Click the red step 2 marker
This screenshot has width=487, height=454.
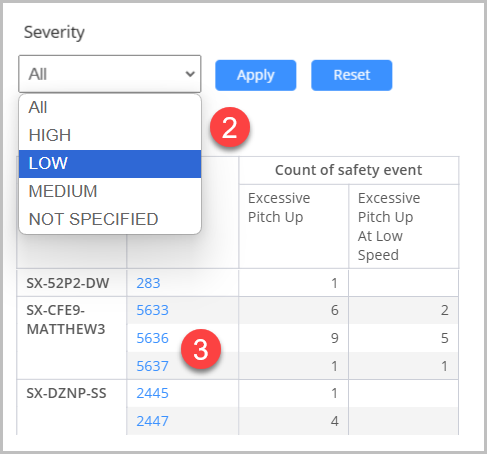tap(230, 127)
